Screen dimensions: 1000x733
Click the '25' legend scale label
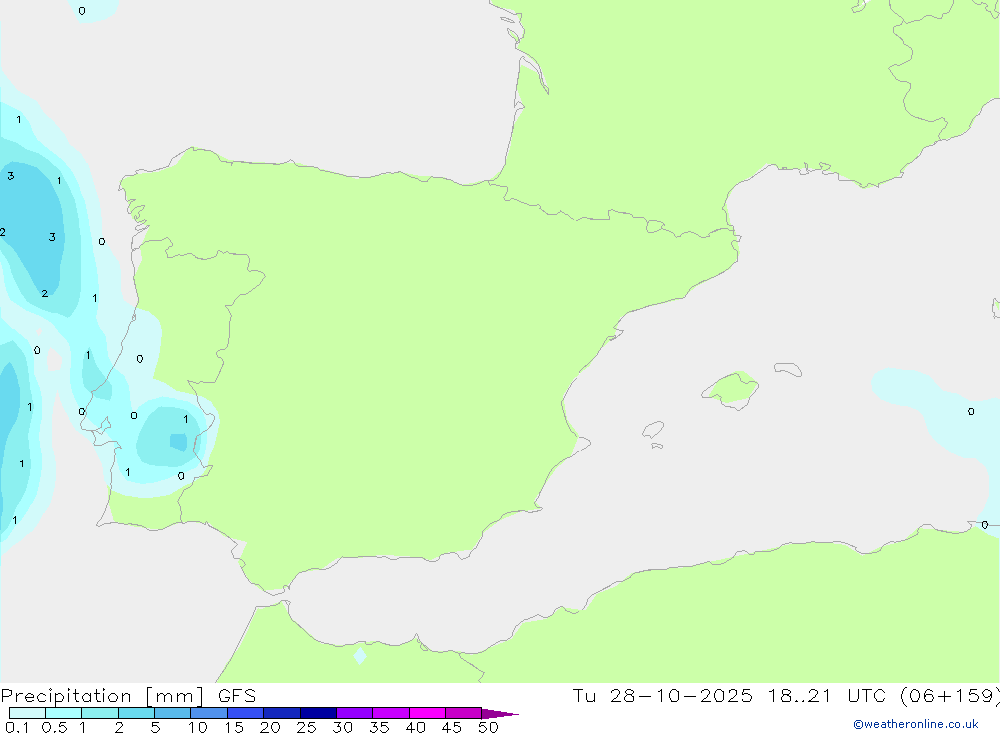click(x=306, y=727)
